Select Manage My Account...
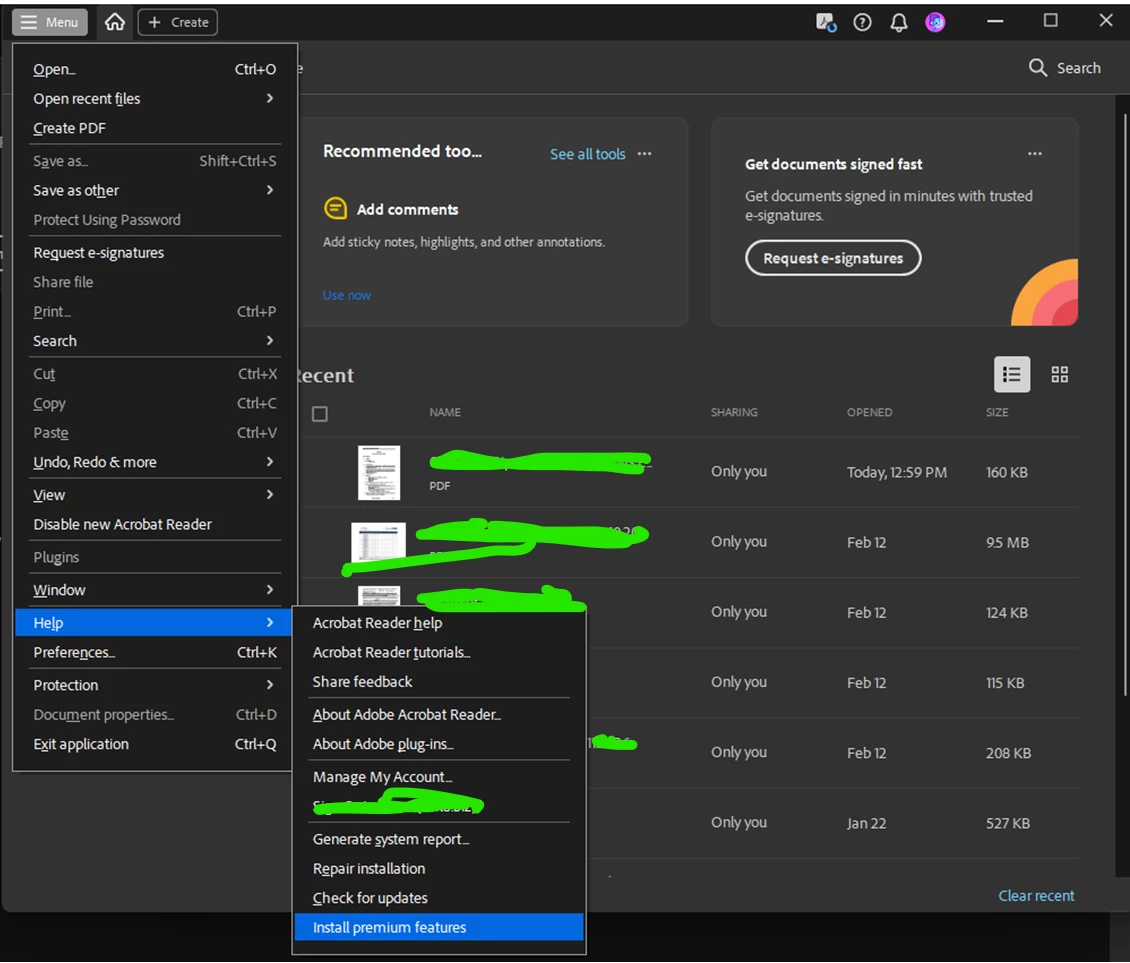 tap(439, 777)
